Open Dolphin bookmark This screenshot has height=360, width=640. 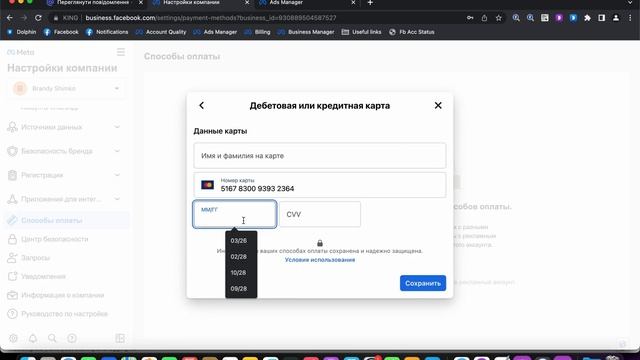coord(22,32)
